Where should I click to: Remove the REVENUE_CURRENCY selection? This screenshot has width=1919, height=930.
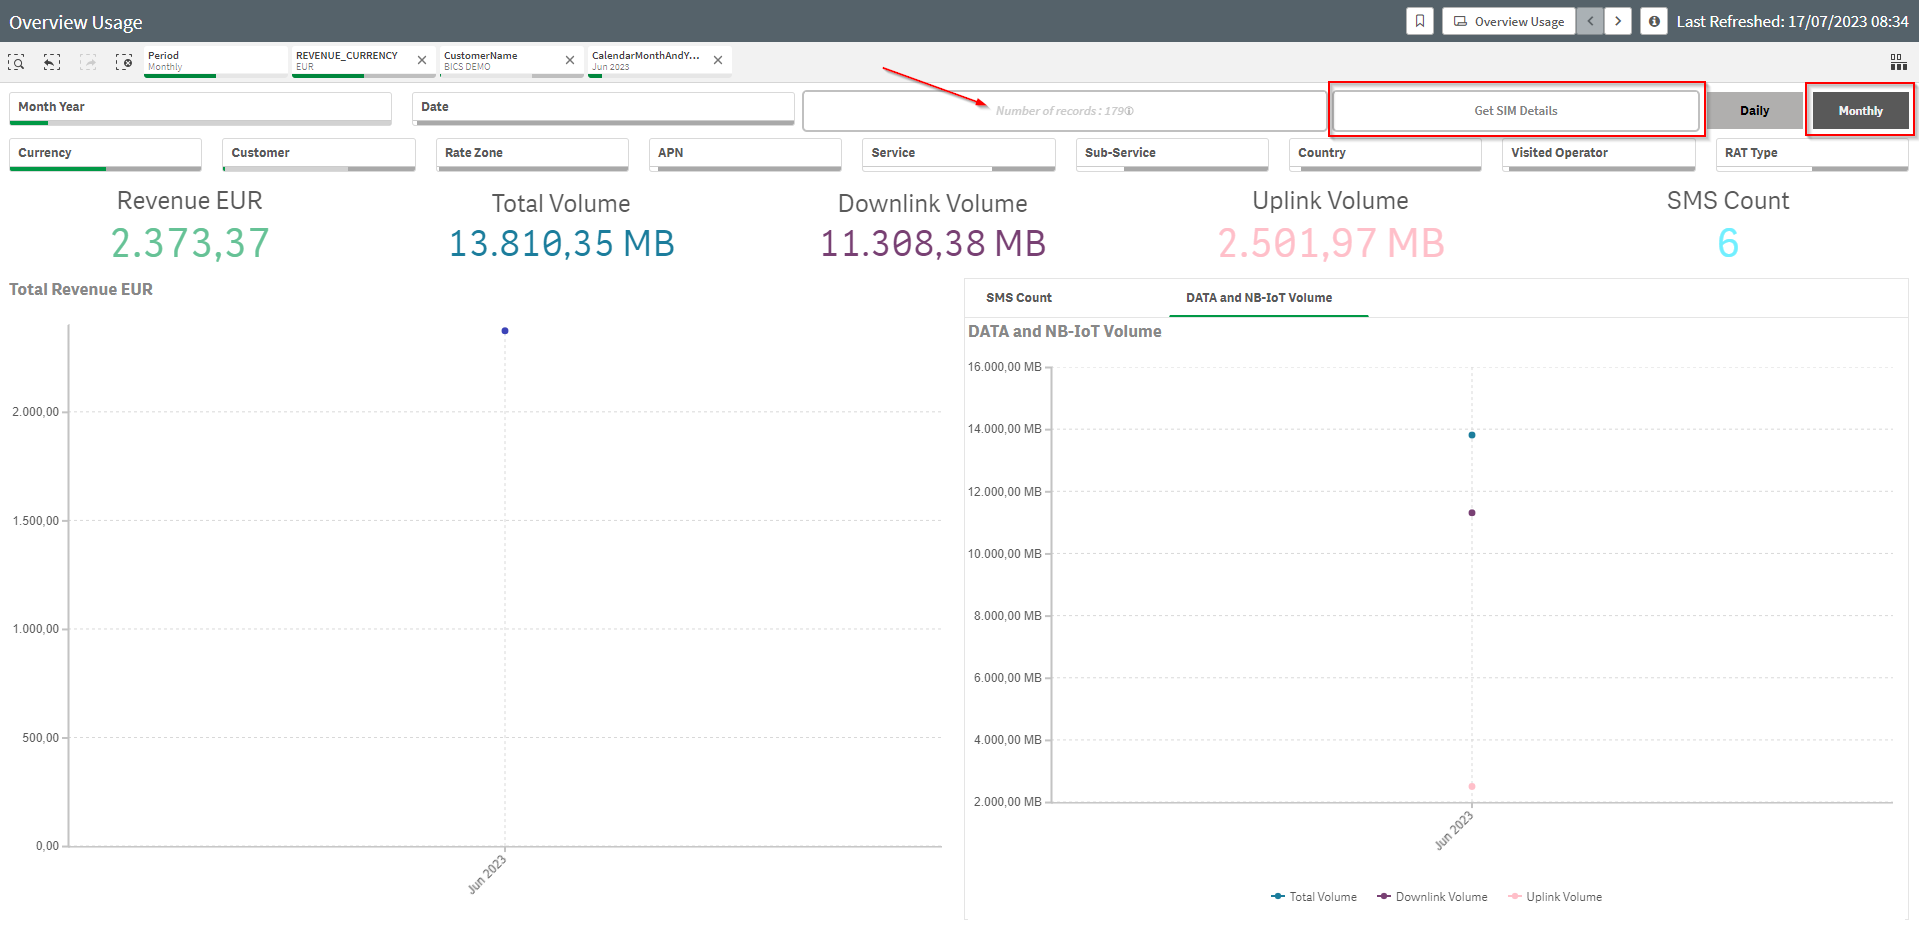pyautogui.click(x=422, y=60)
